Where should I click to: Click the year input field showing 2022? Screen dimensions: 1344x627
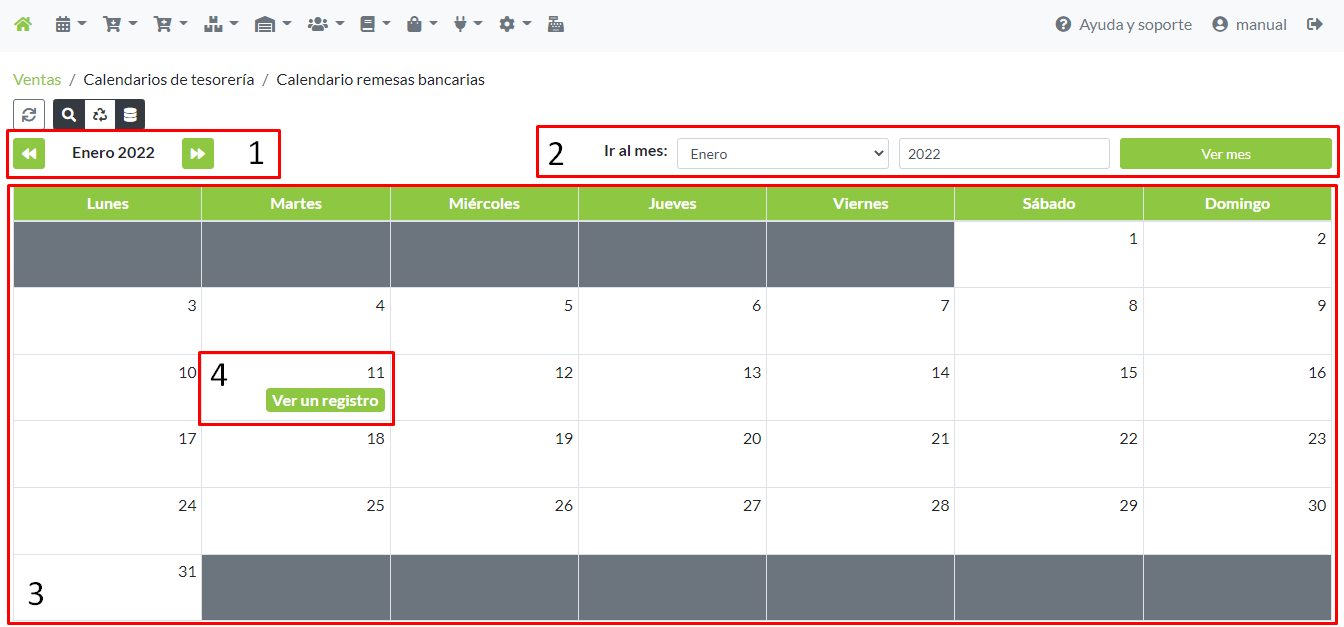click(x=1003, y=154)
